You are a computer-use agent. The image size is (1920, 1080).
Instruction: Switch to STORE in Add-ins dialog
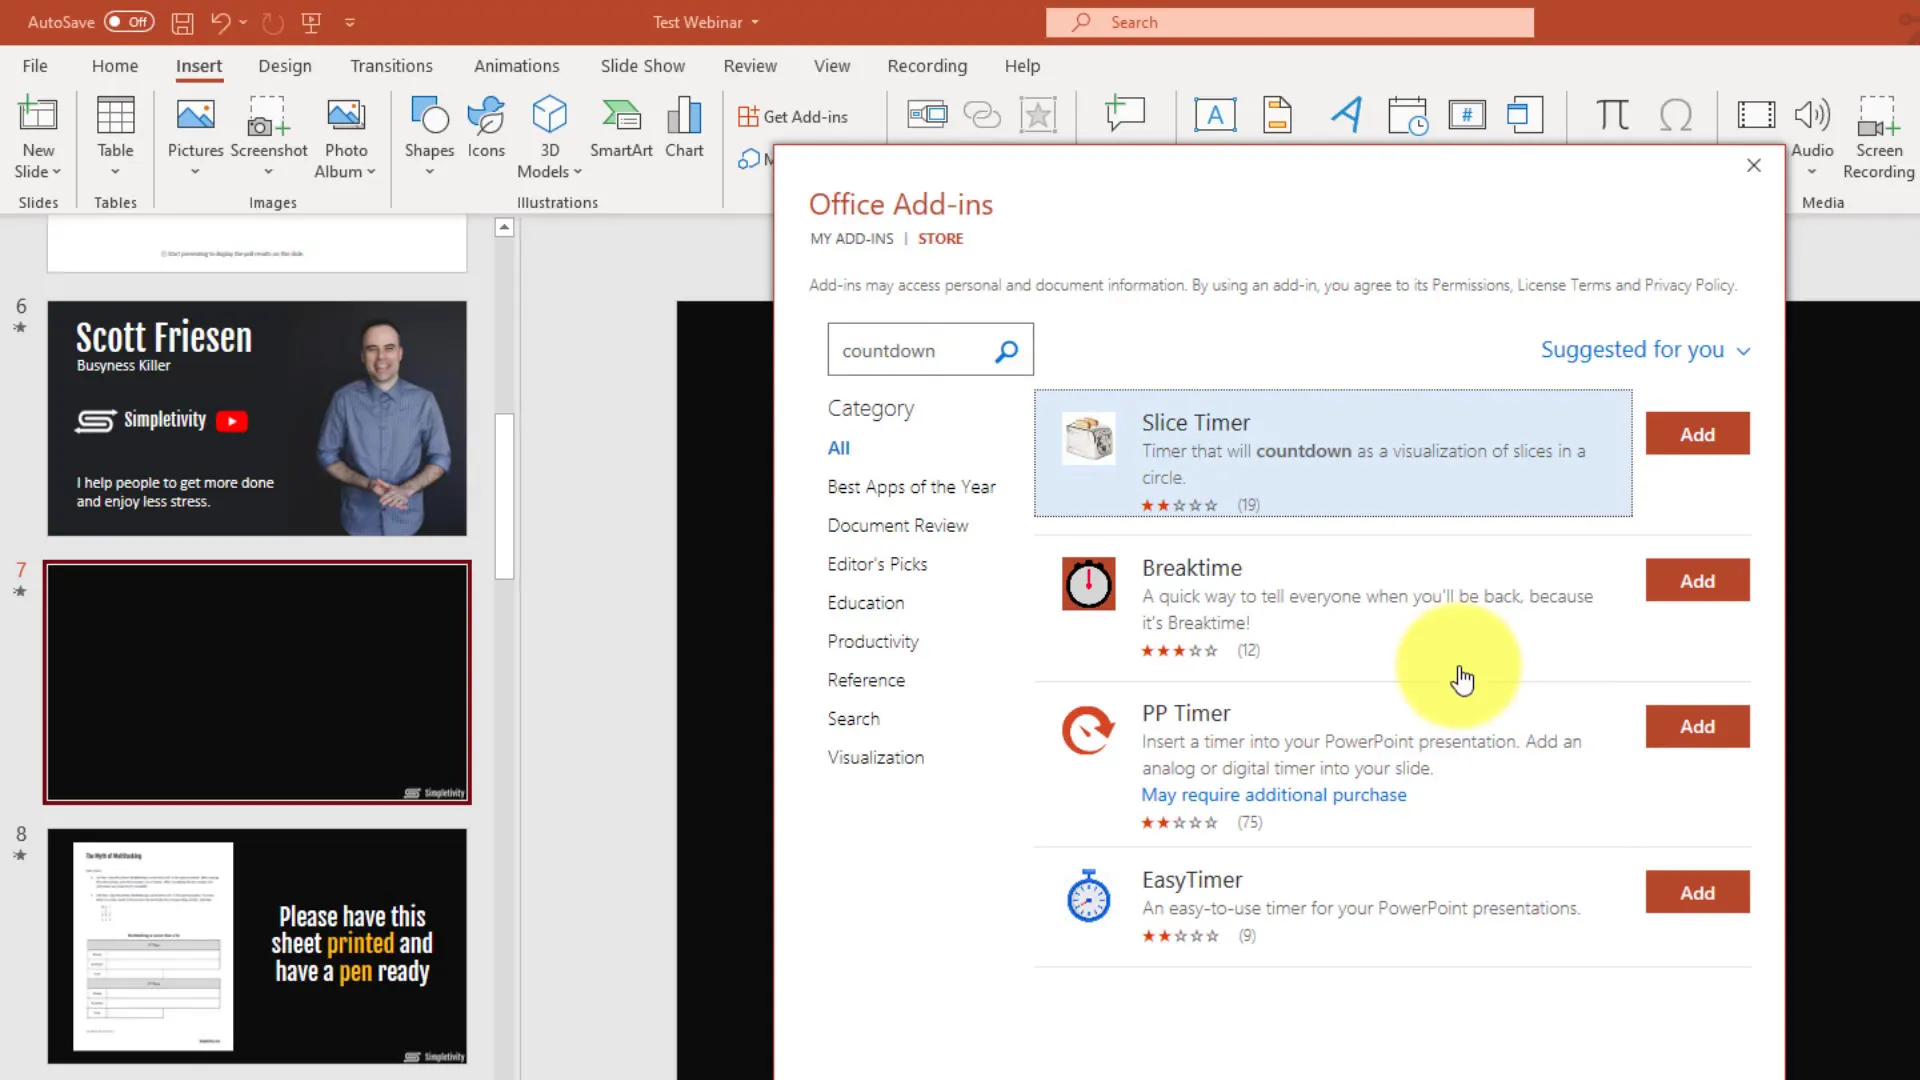pyautogui.click(x=940, y=239)
